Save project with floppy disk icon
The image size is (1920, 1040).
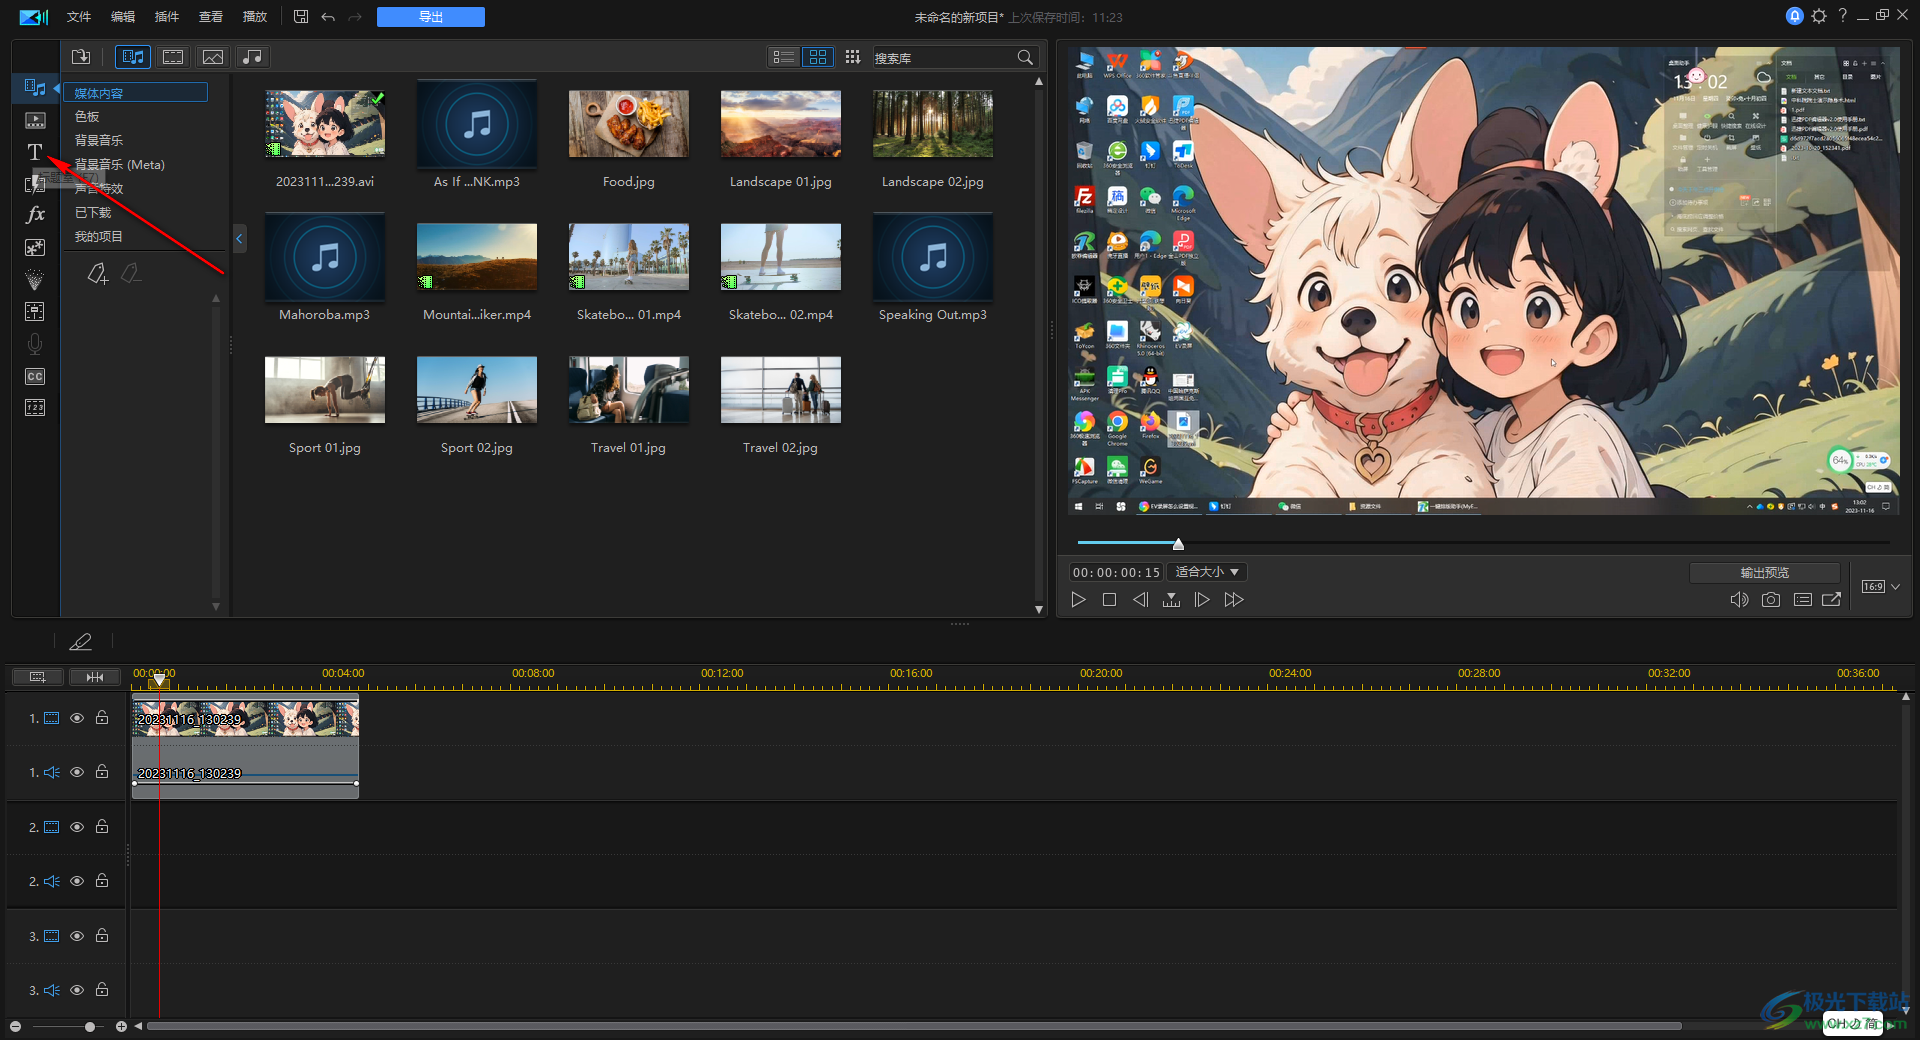301,17
